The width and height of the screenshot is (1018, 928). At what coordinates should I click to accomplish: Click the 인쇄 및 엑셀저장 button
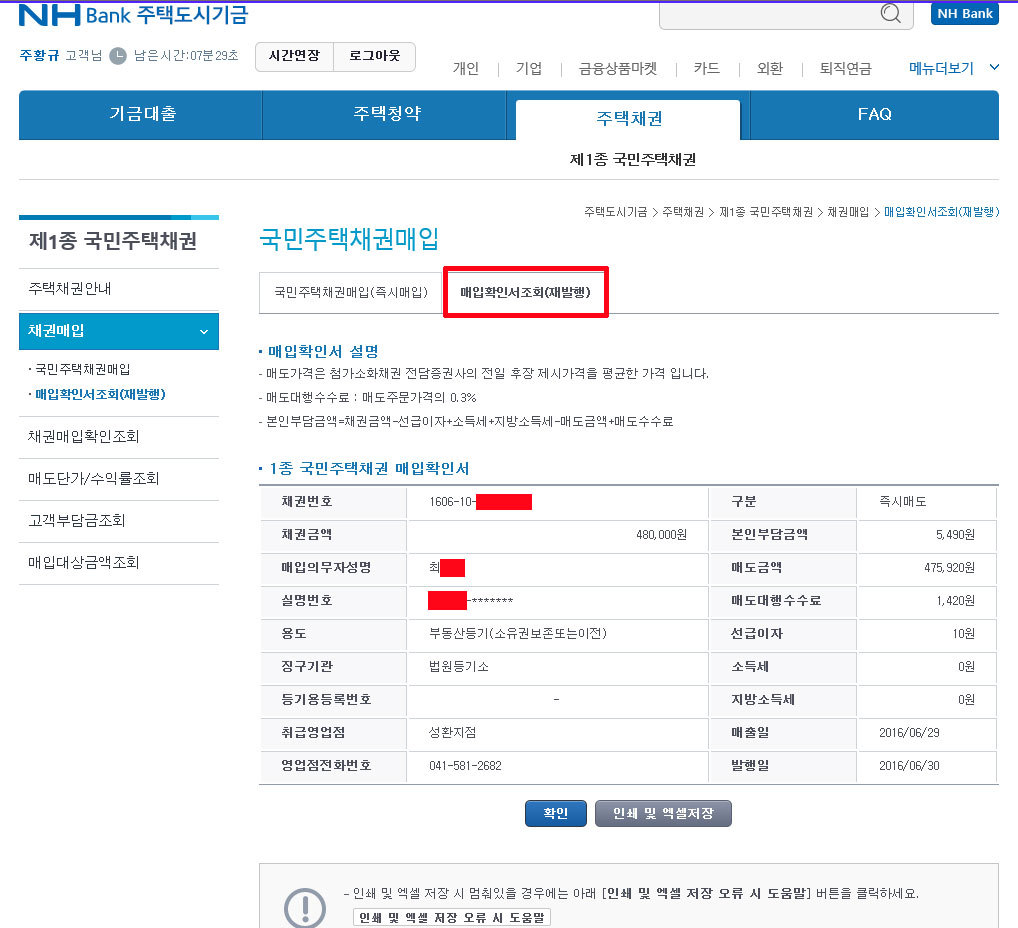point(663,814)
